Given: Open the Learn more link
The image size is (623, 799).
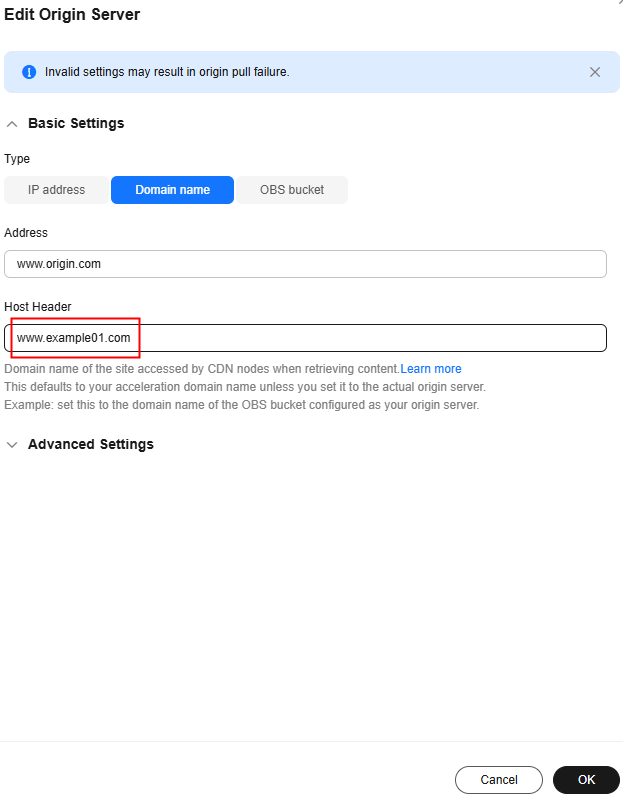Looking at the screenshot, I should (x=431, y=369).
